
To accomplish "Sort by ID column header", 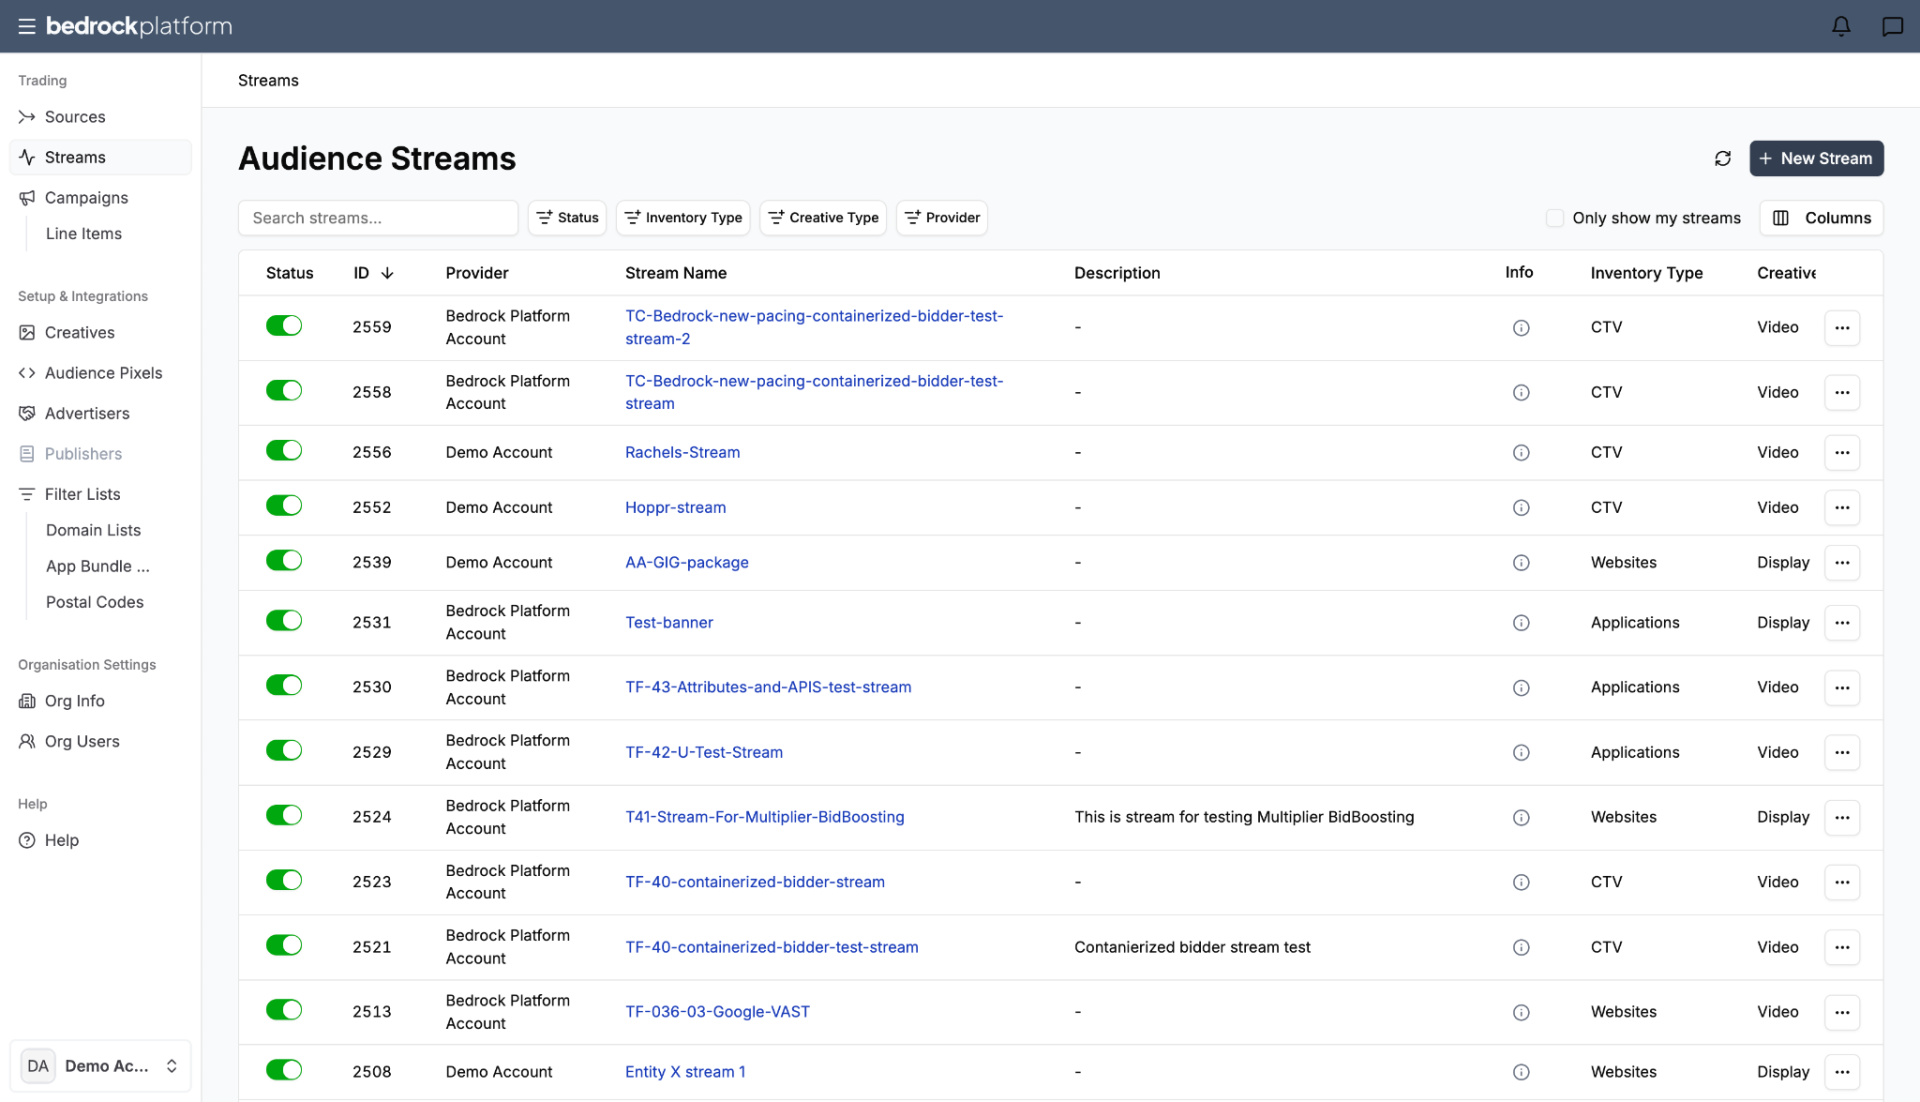I will click(x=373, y=273).
